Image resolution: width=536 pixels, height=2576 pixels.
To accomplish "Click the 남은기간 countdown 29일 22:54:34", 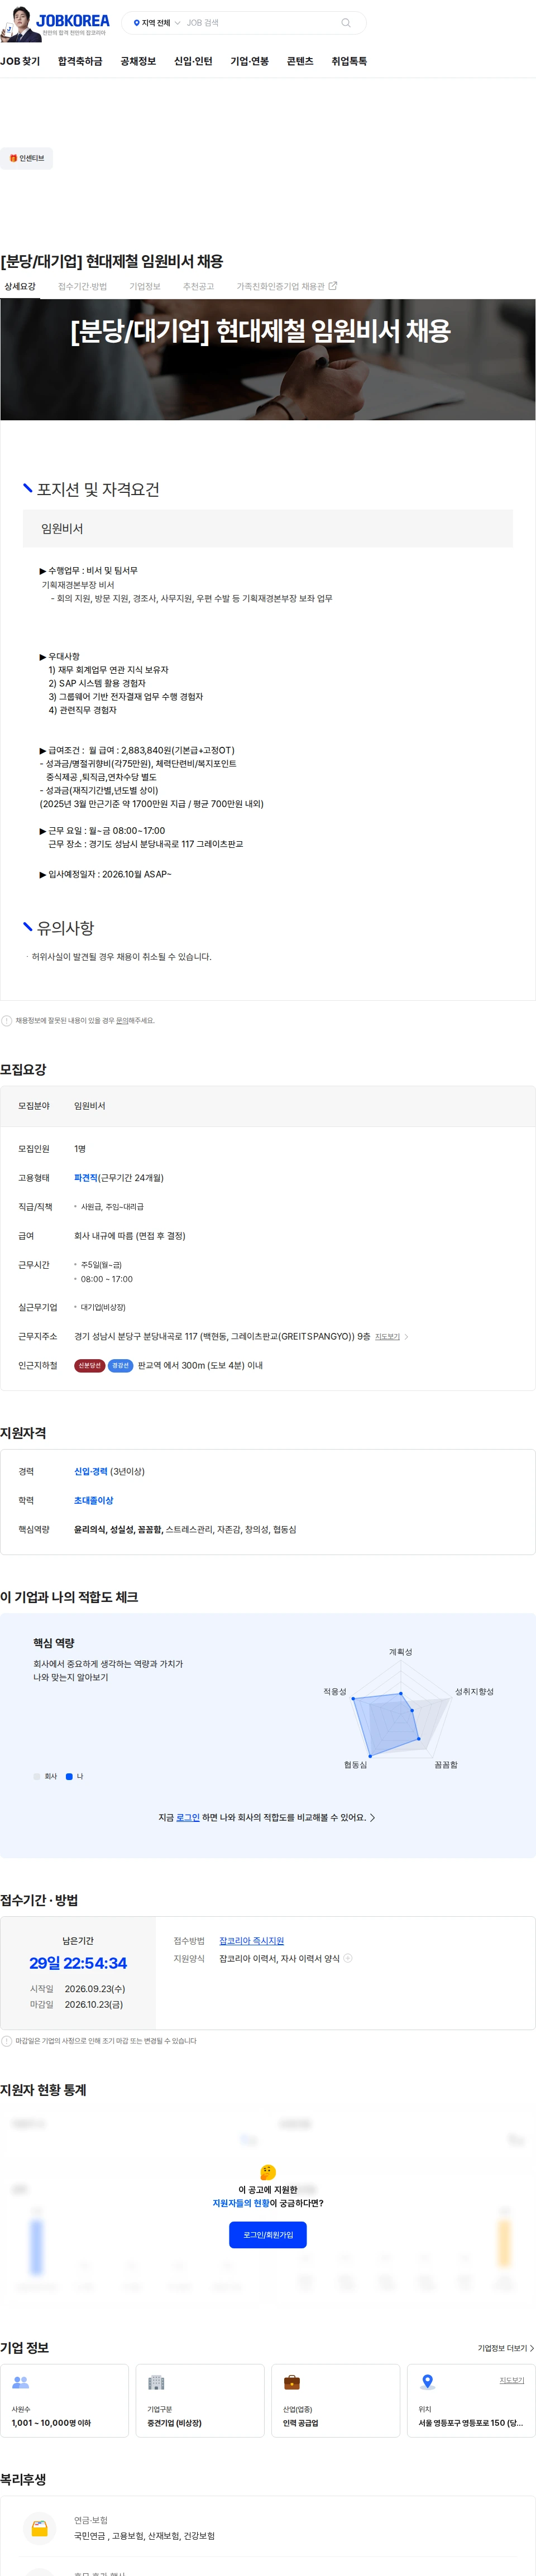I will [x=78, y=1964].
